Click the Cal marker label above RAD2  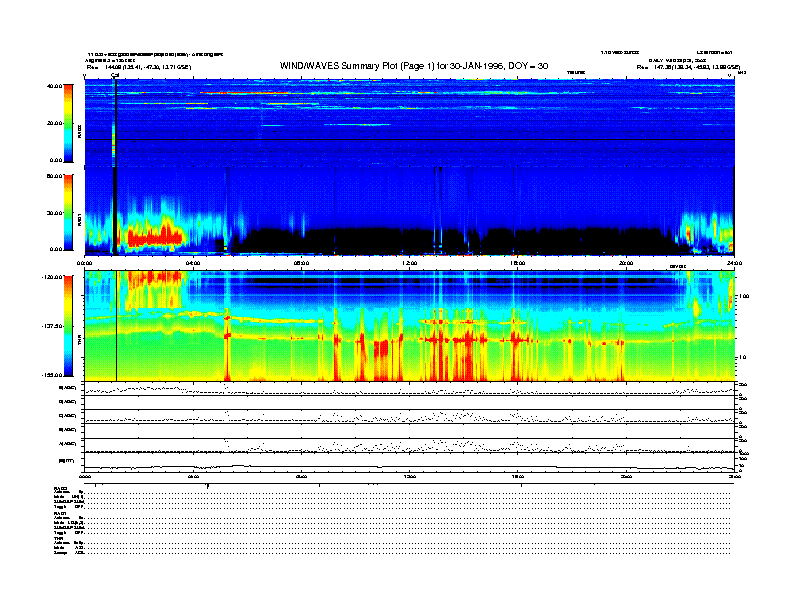115,75
